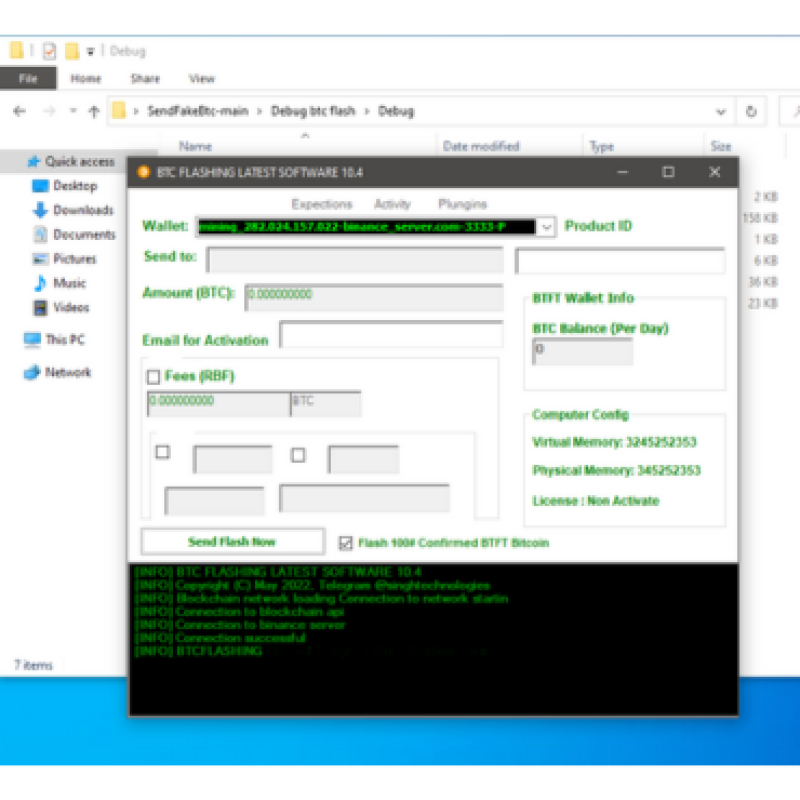Open the Plungins menu
Screen dimensions: 800x800
click(463, 205)
